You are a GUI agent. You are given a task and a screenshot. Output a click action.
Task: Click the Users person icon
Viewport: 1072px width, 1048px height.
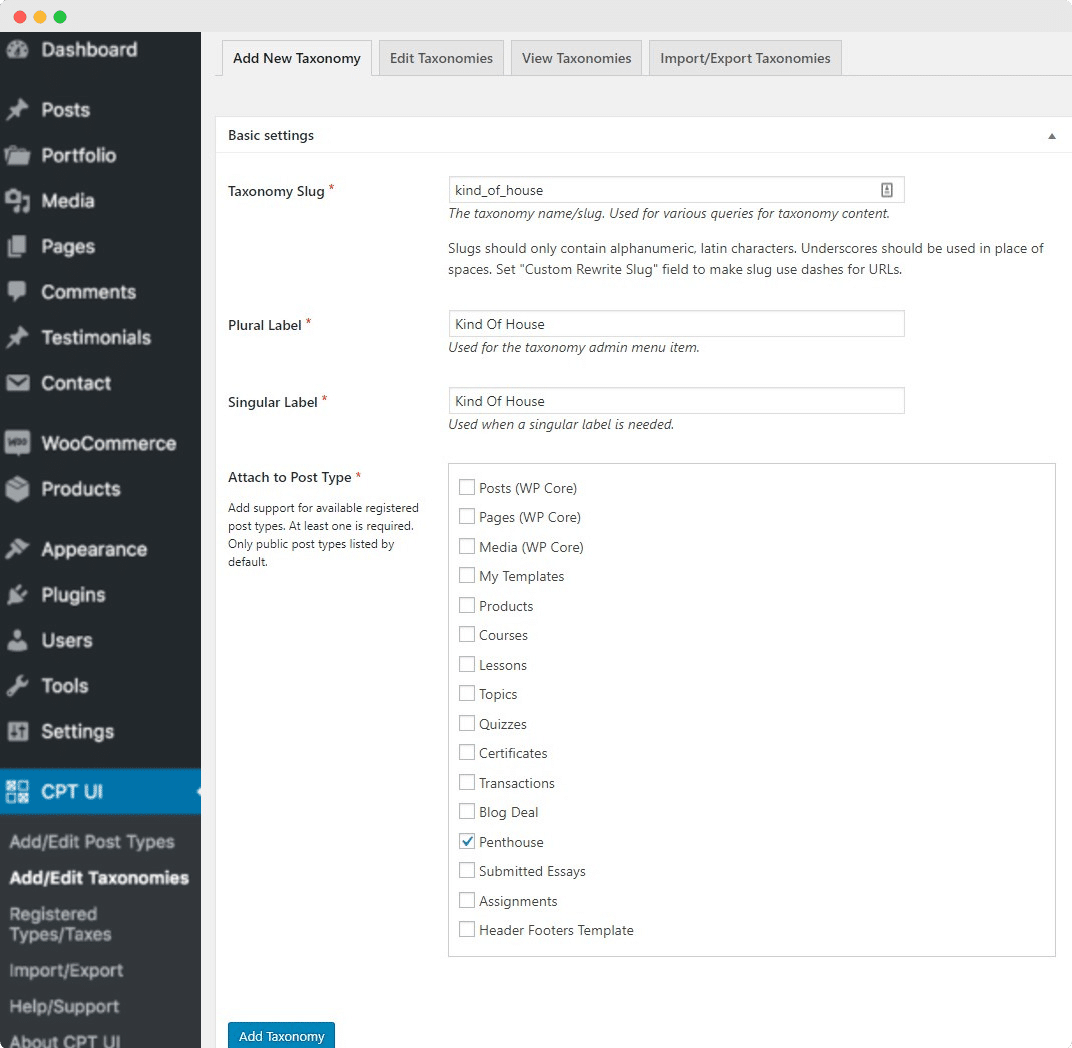pyautogui.click(x=18, y=640)
